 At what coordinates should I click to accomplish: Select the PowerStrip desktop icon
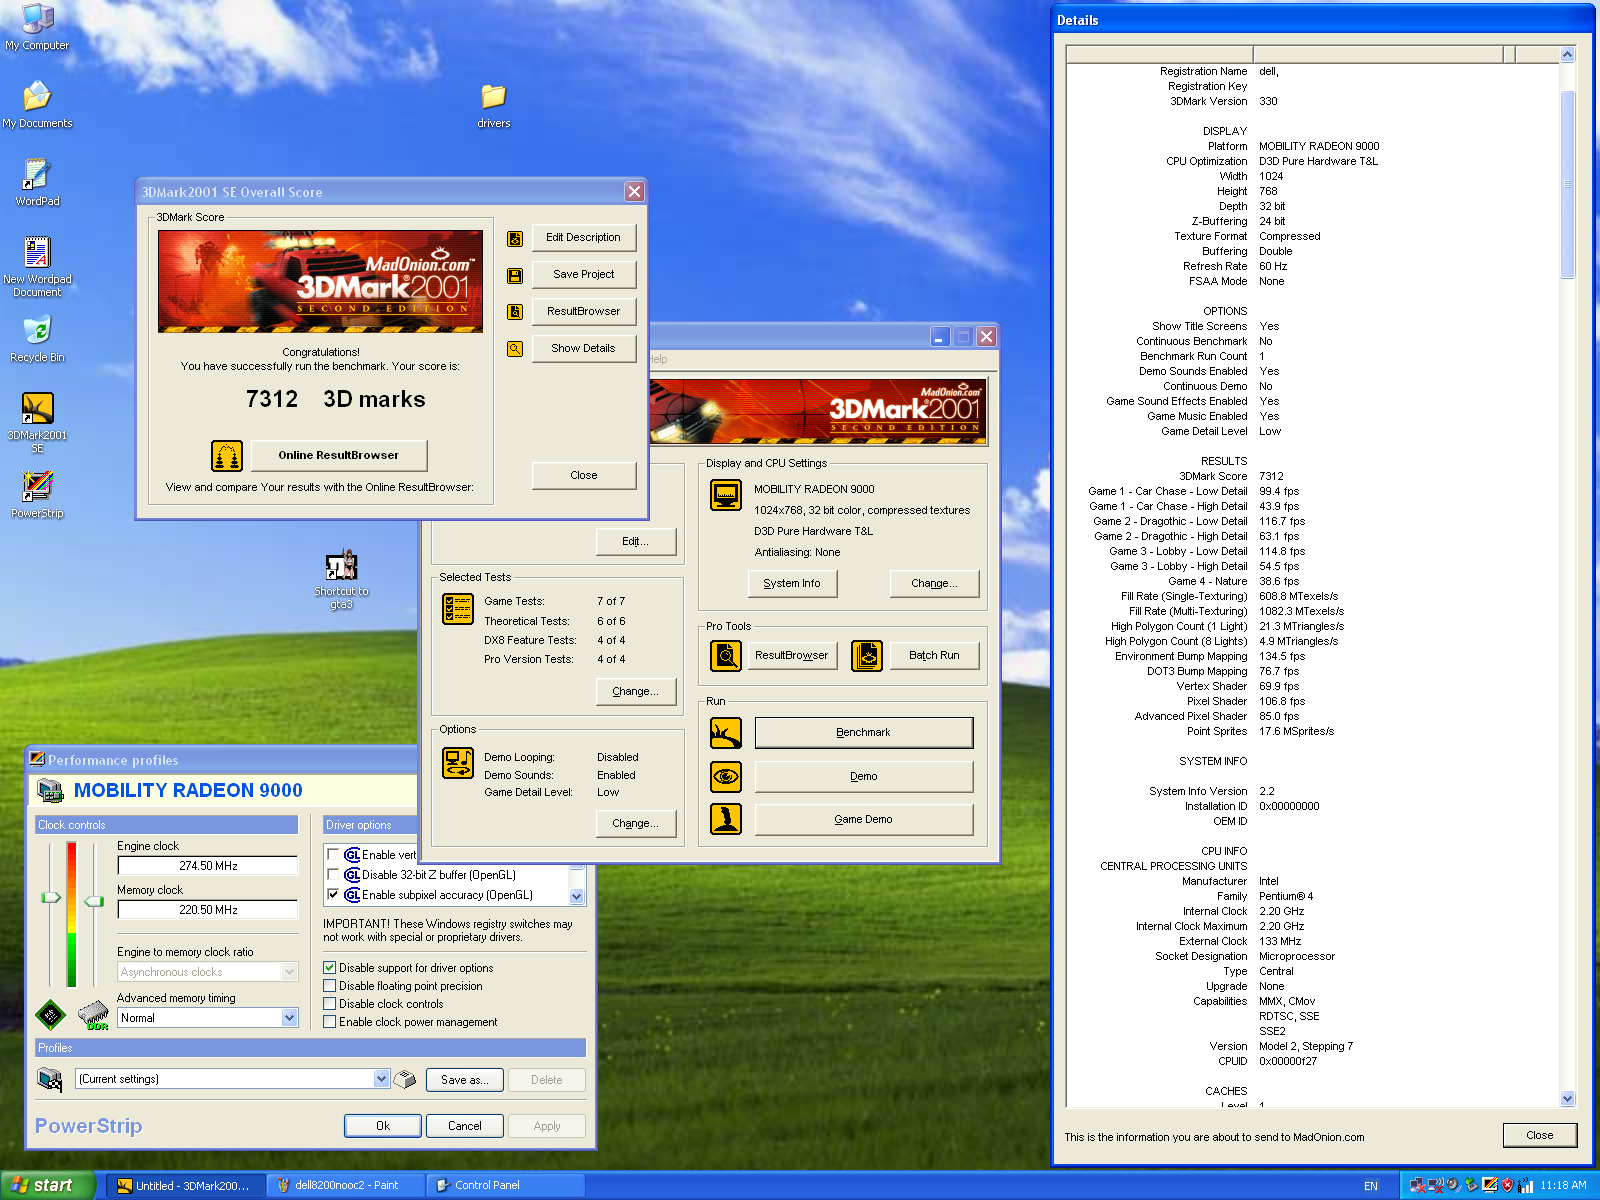point(37,495)
